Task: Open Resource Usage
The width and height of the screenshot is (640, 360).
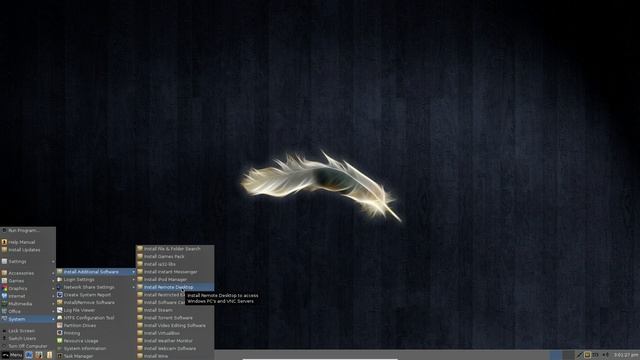Action: click(x=96, y=341)
